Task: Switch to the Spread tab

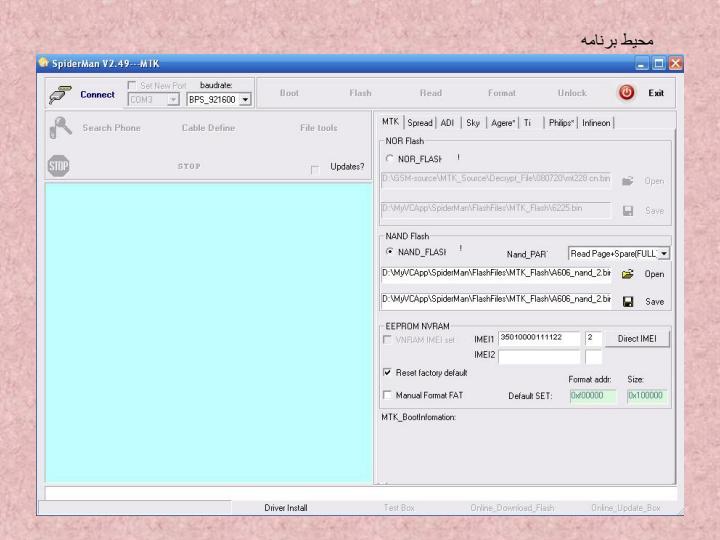Action: pyautogui.click(x=420, y=123)
